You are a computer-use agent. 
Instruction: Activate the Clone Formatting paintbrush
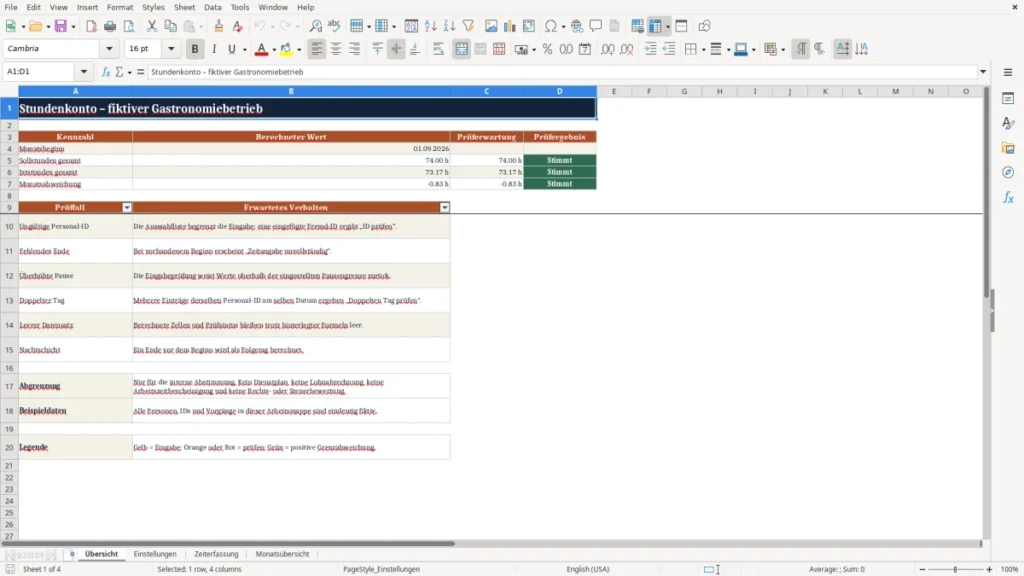coord(219,26)
